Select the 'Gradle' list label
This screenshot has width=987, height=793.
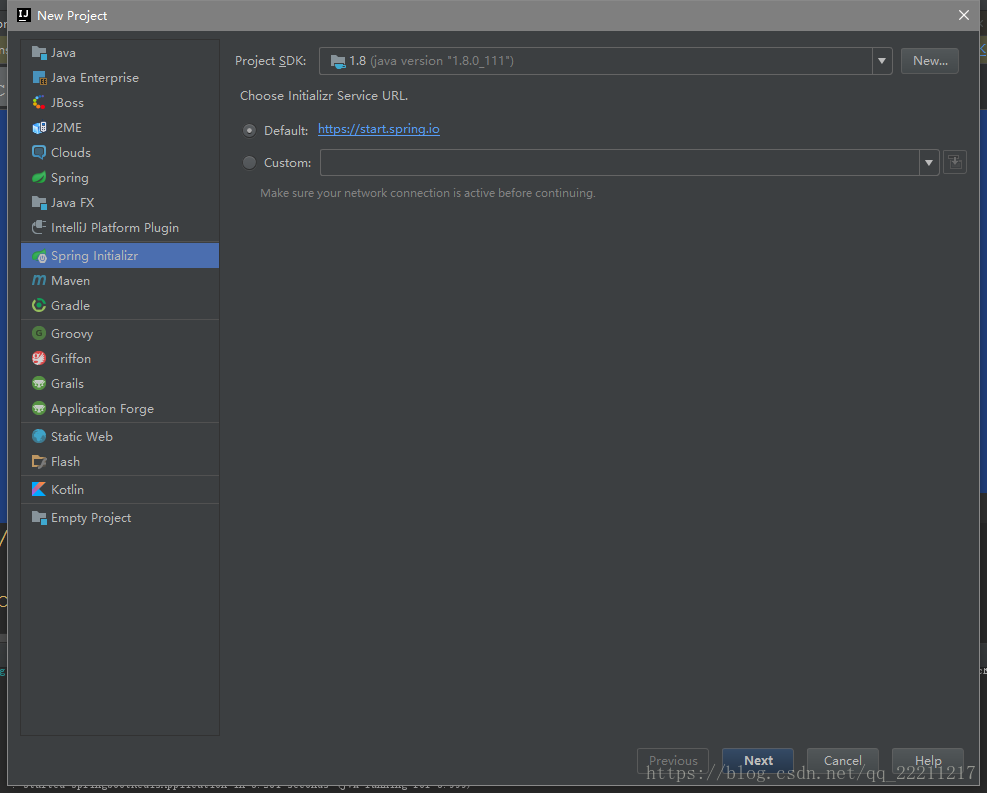70,305
